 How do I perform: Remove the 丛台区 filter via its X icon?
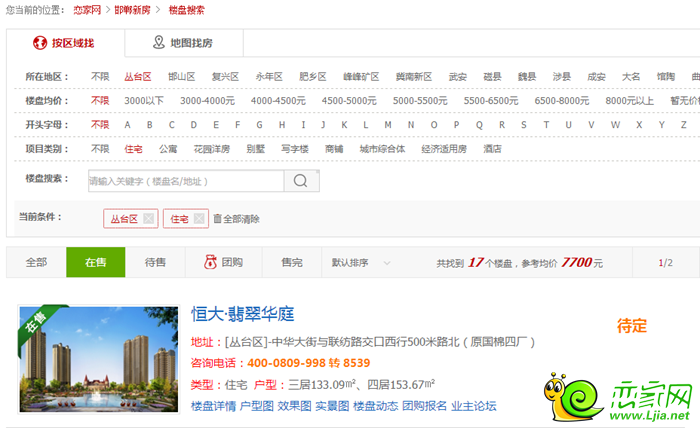(149, 219)
